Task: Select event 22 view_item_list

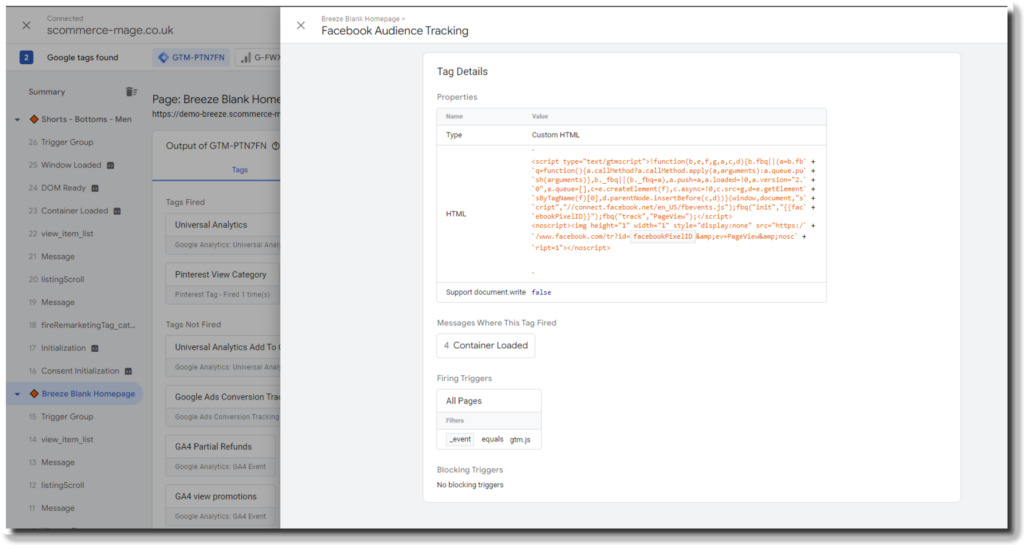Action: point(61,234)
